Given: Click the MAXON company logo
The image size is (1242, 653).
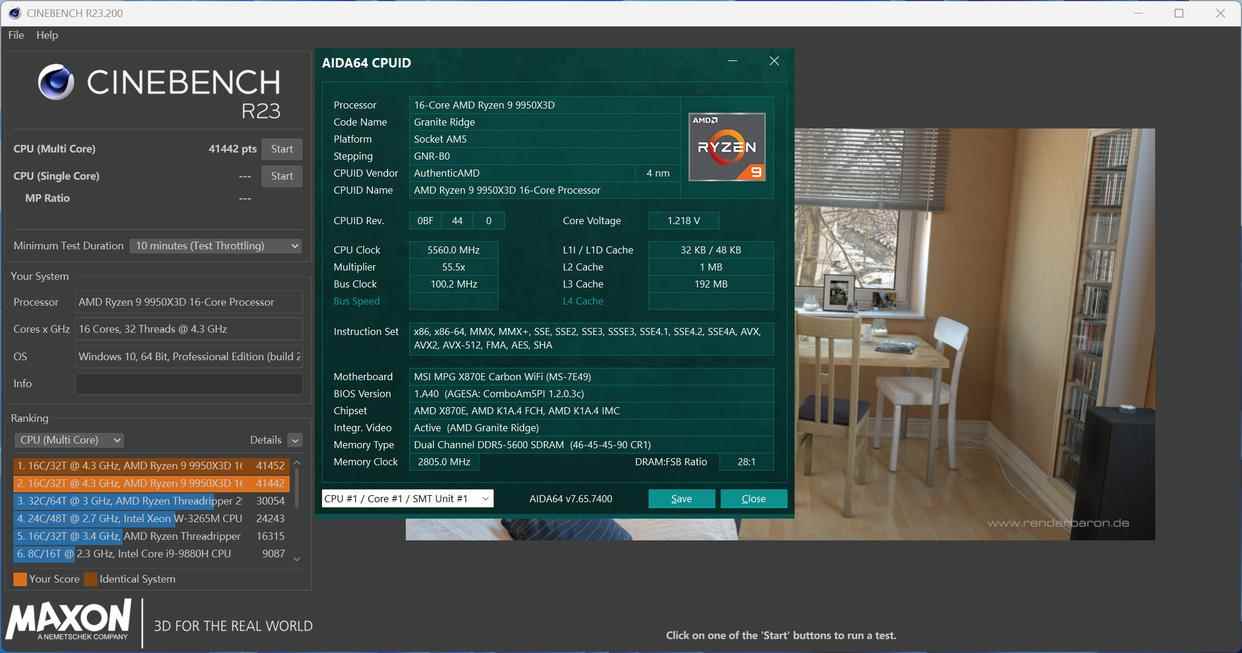Looking at the screenshot, I should click(68, 620).
